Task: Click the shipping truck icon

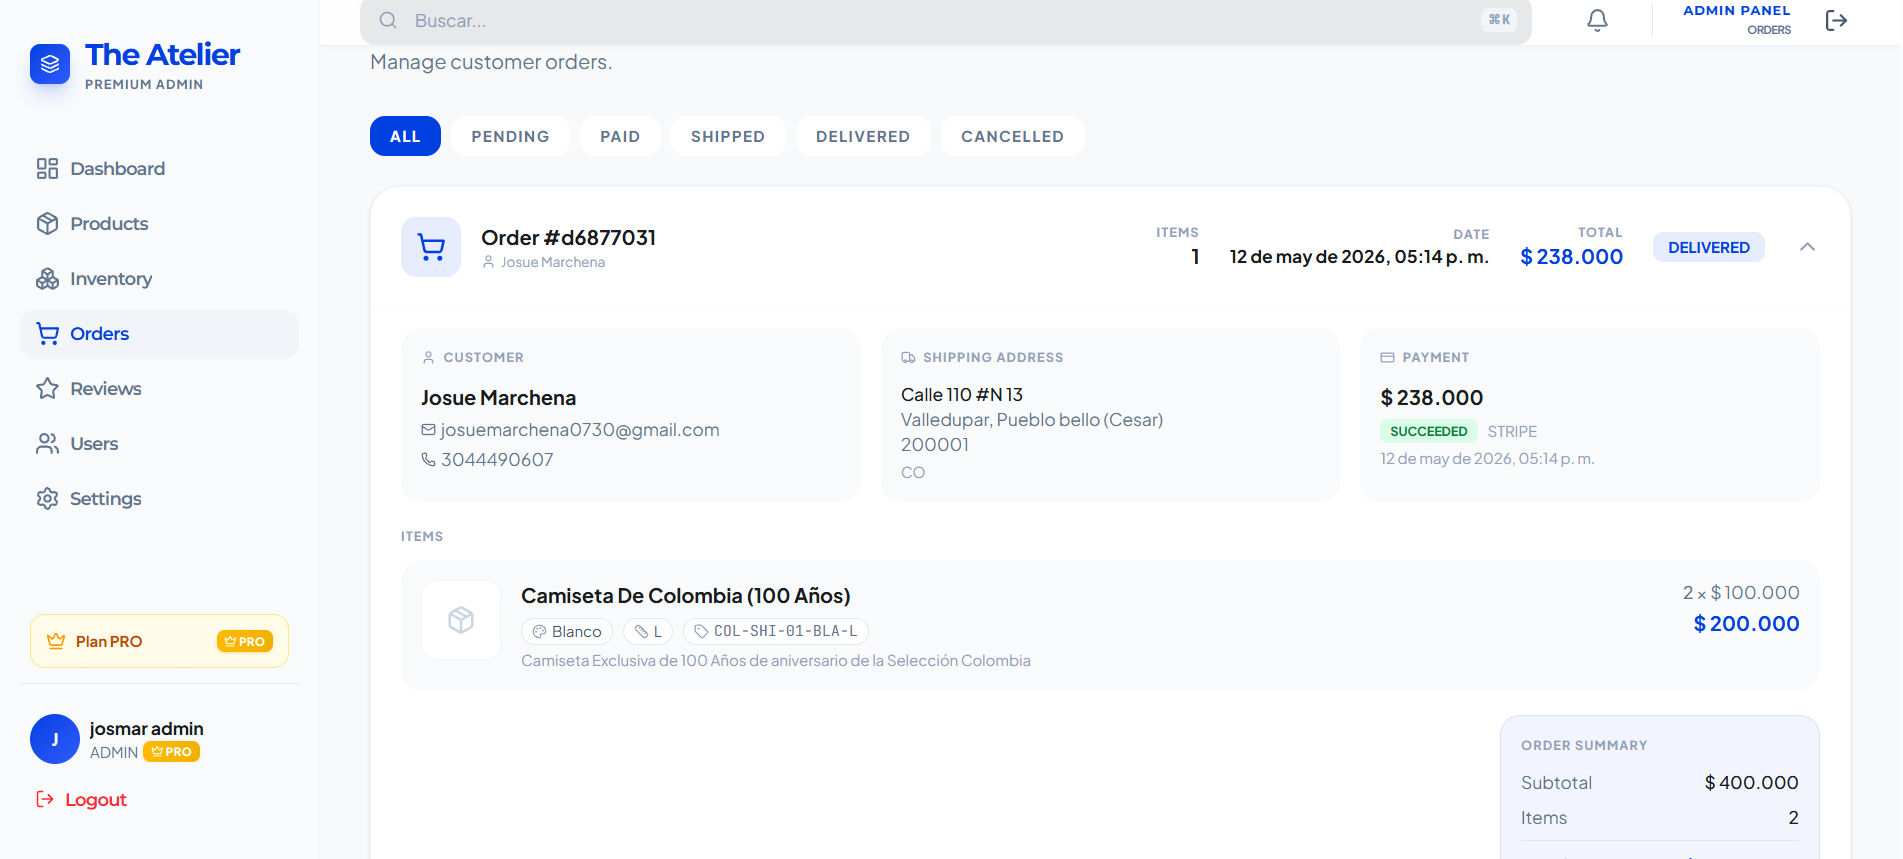Action: click(x=908, y=357)
